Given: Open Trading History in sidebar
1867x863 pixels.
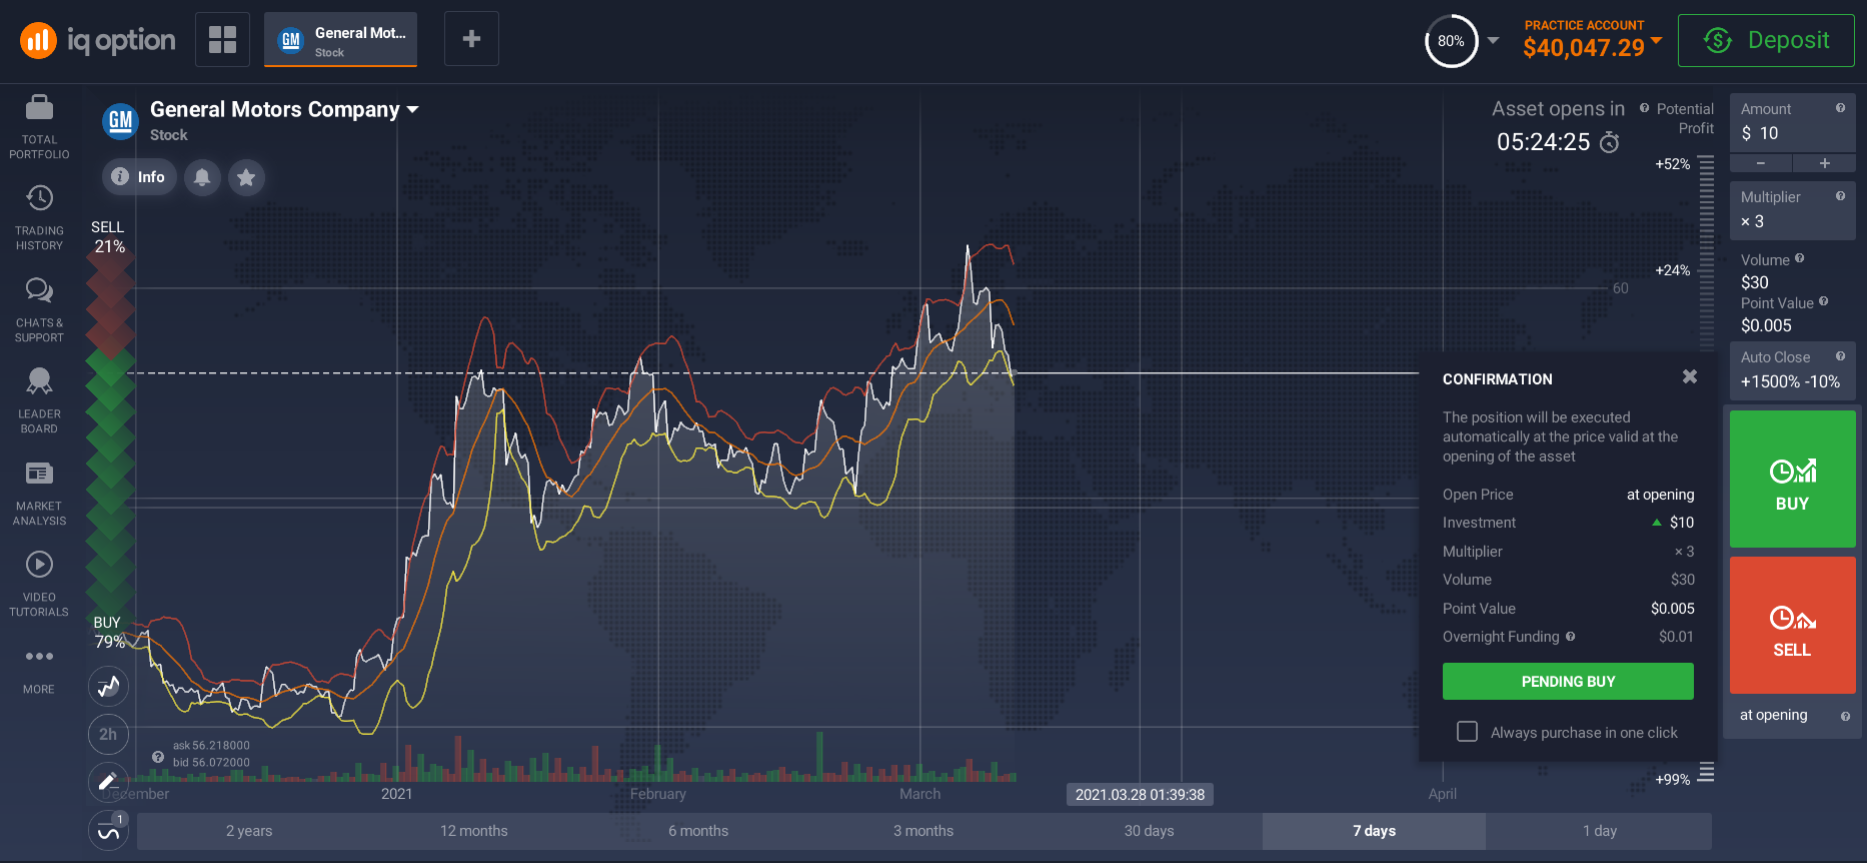Looking at the screenshot, I should (x=39, y=217).
